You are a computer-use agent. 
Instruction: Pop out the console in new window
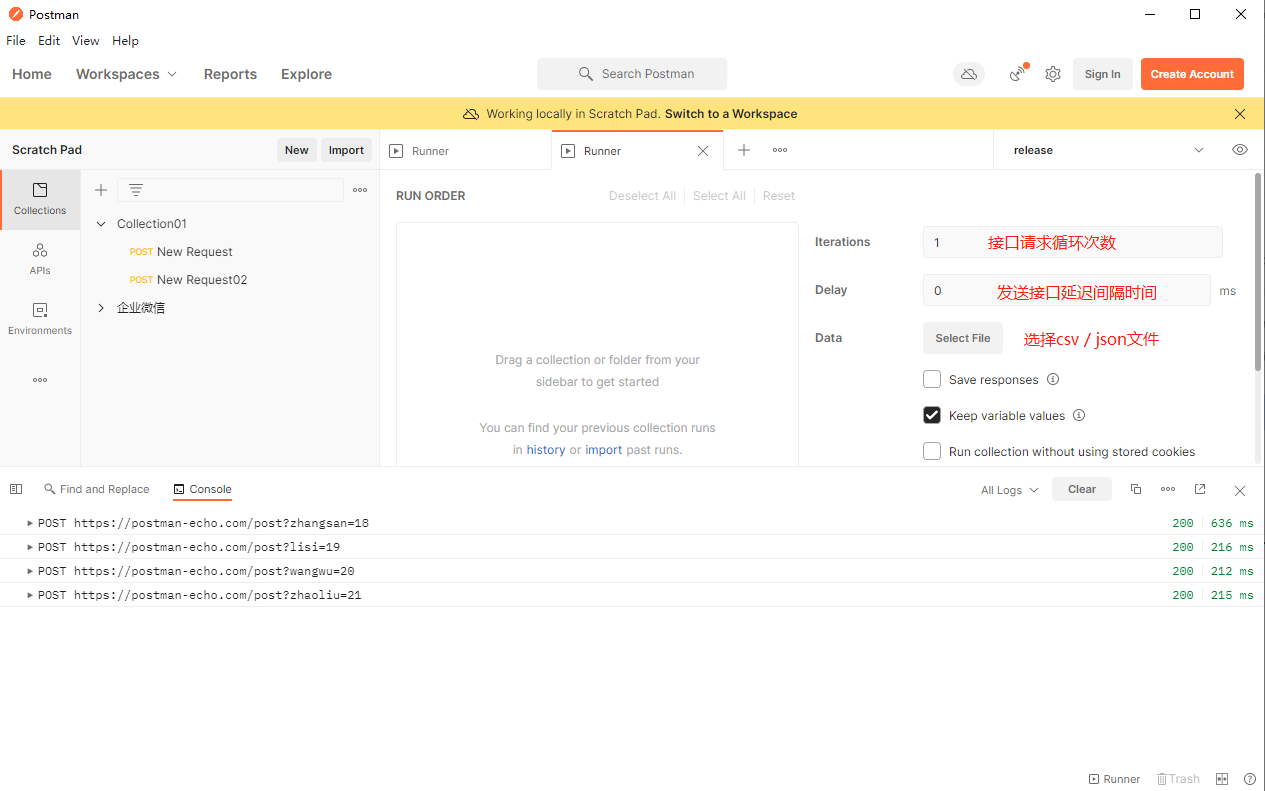point(1200,489)
